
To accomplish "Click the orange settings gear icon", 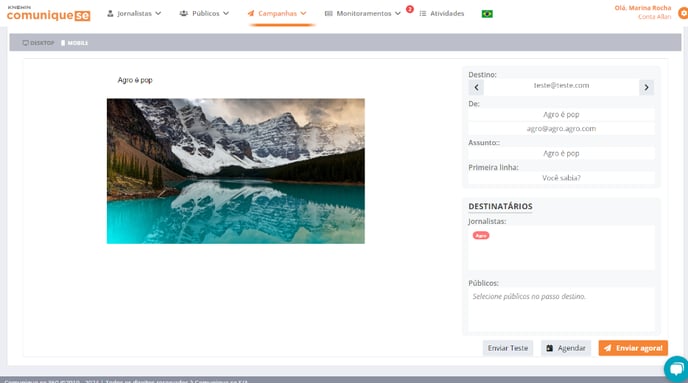I will (x=683, y=13).
